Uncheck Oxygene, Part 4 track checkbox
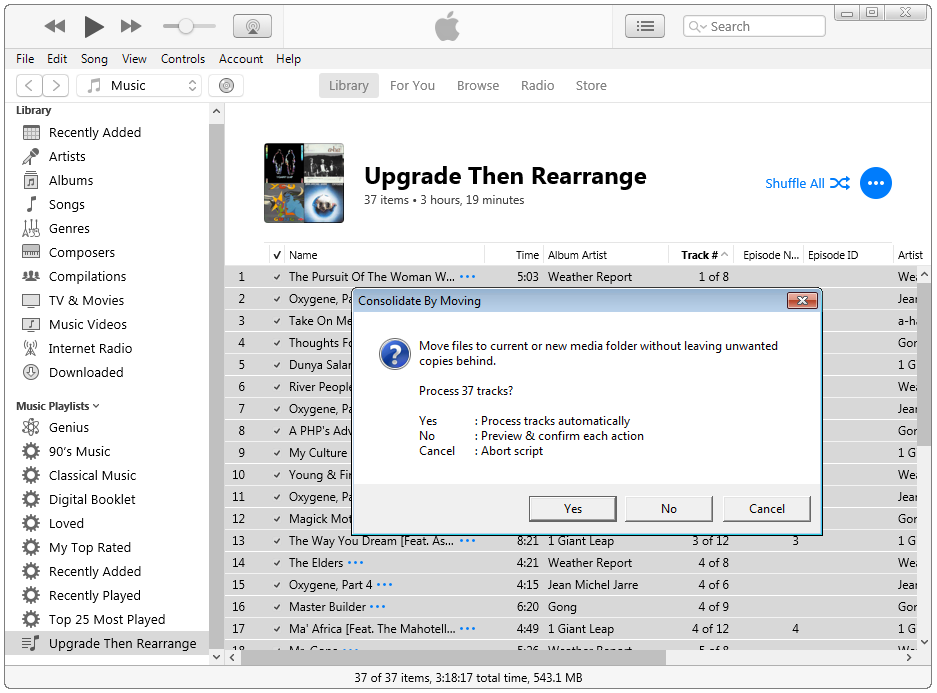The width and height of the screenshot is (937, 693). [277, 585]
